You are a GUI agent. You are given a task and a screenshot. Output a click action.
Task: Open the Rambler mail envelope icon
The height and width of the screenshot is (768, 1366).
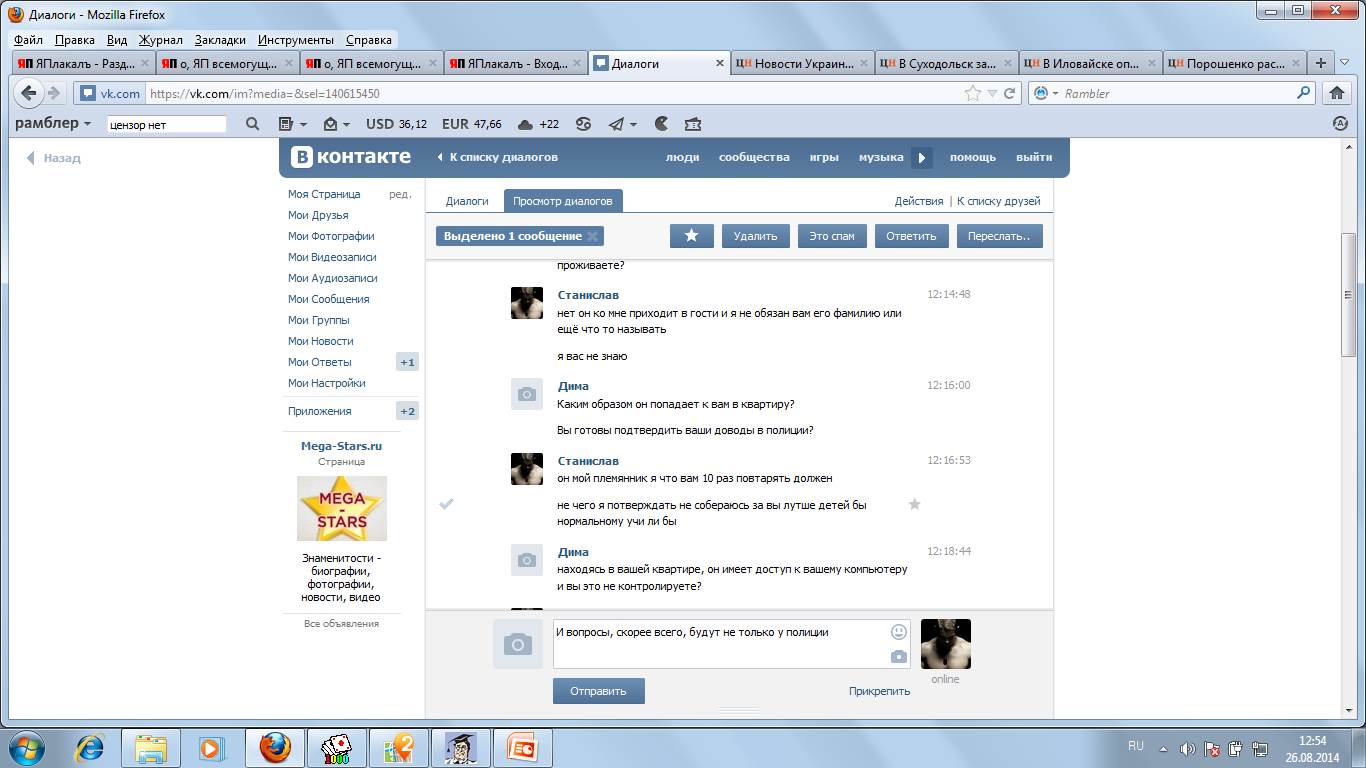click(331, 124)
